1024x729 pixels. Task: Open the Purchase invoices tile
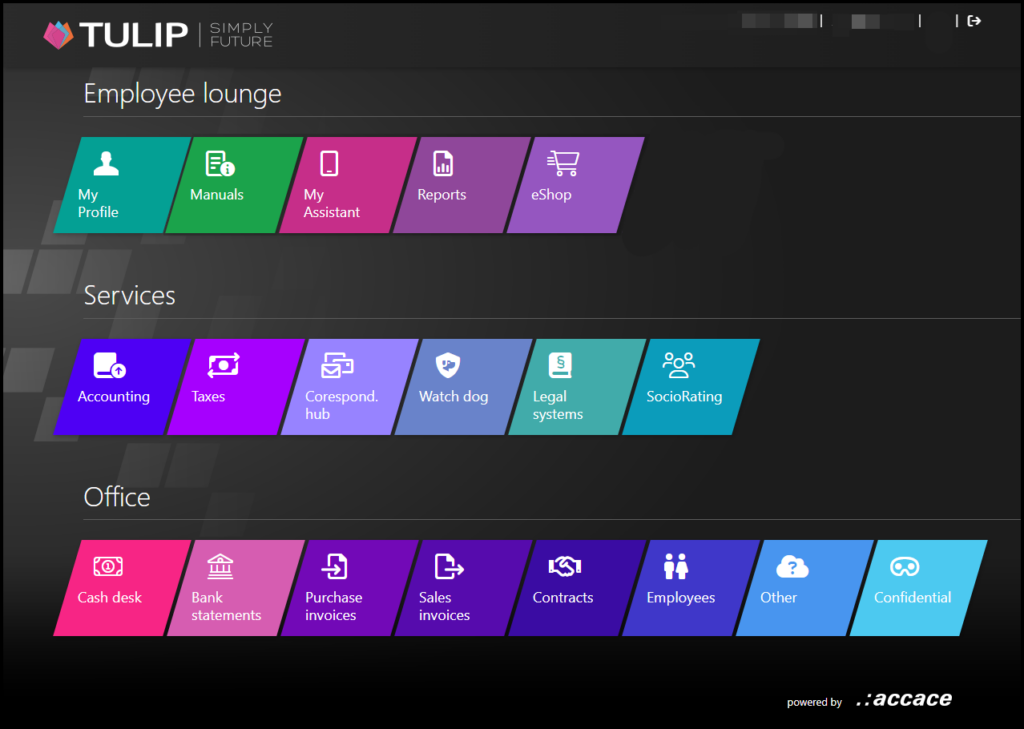pyautogui.click(x=348, y=588)
